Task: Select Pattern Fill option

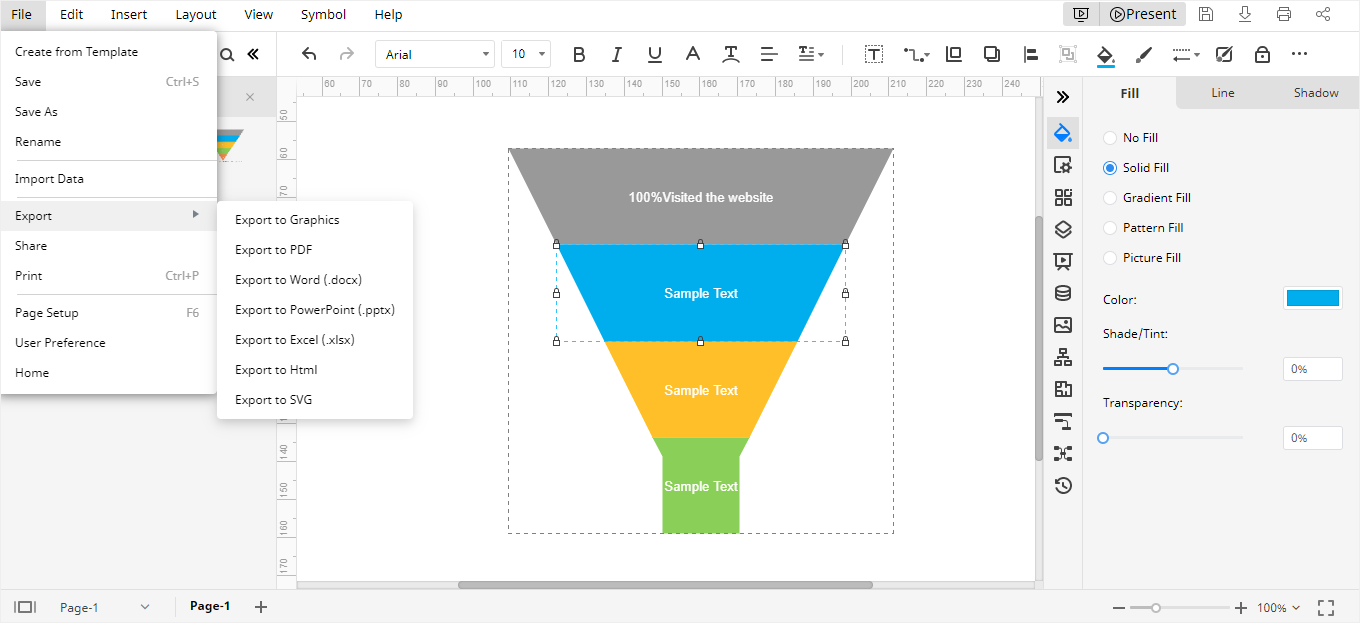Action: (x=1110, y=228)
